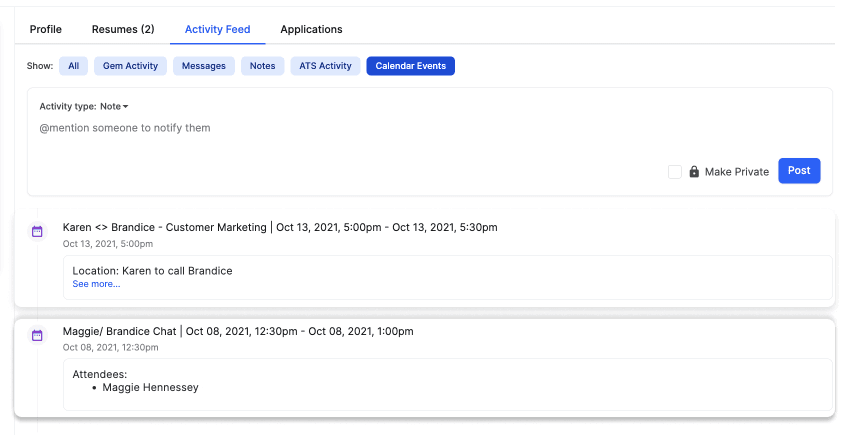
Task: Go to the Applications tab
Action: 311,29
